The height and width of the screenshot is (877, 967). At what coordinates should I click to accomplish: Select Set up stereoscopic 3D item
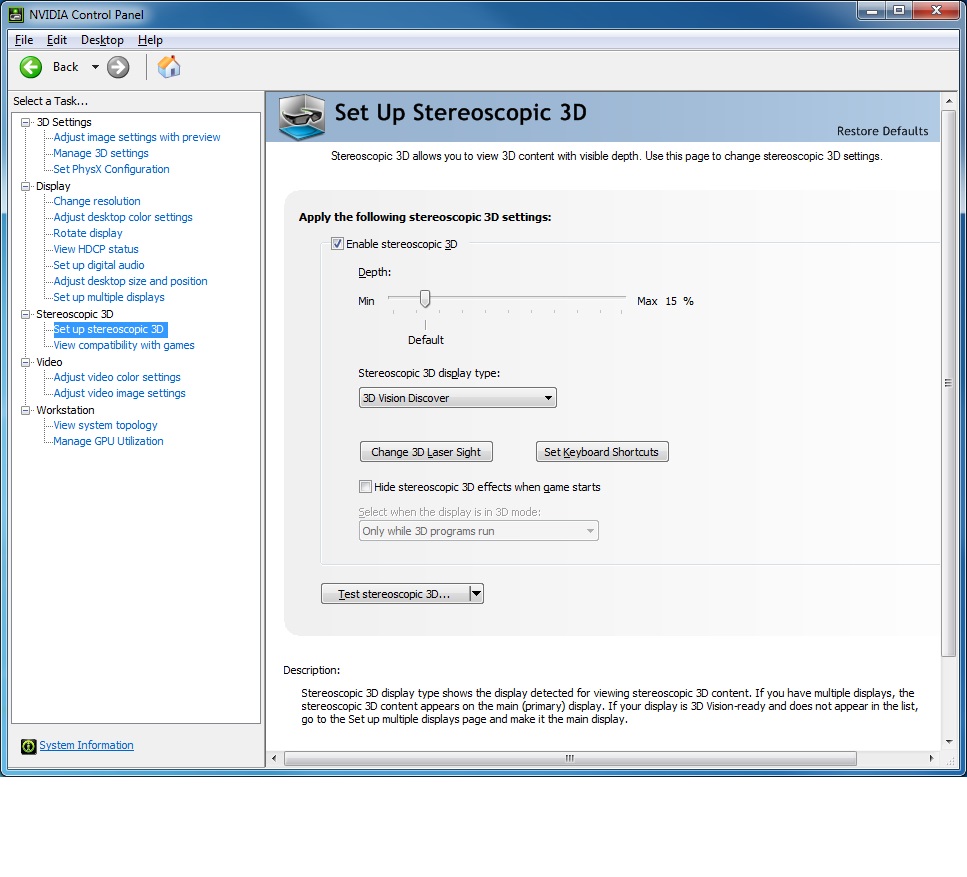coord(109,329)
